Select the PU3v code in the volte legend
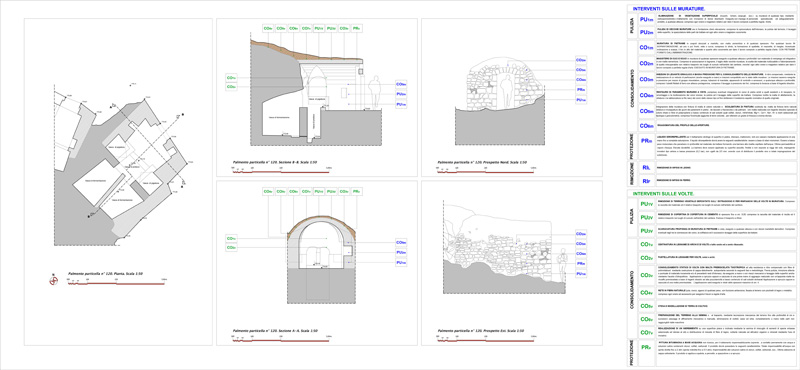This screenshot has width=800, height=370. pyautogui.click(x=646, y=231)
